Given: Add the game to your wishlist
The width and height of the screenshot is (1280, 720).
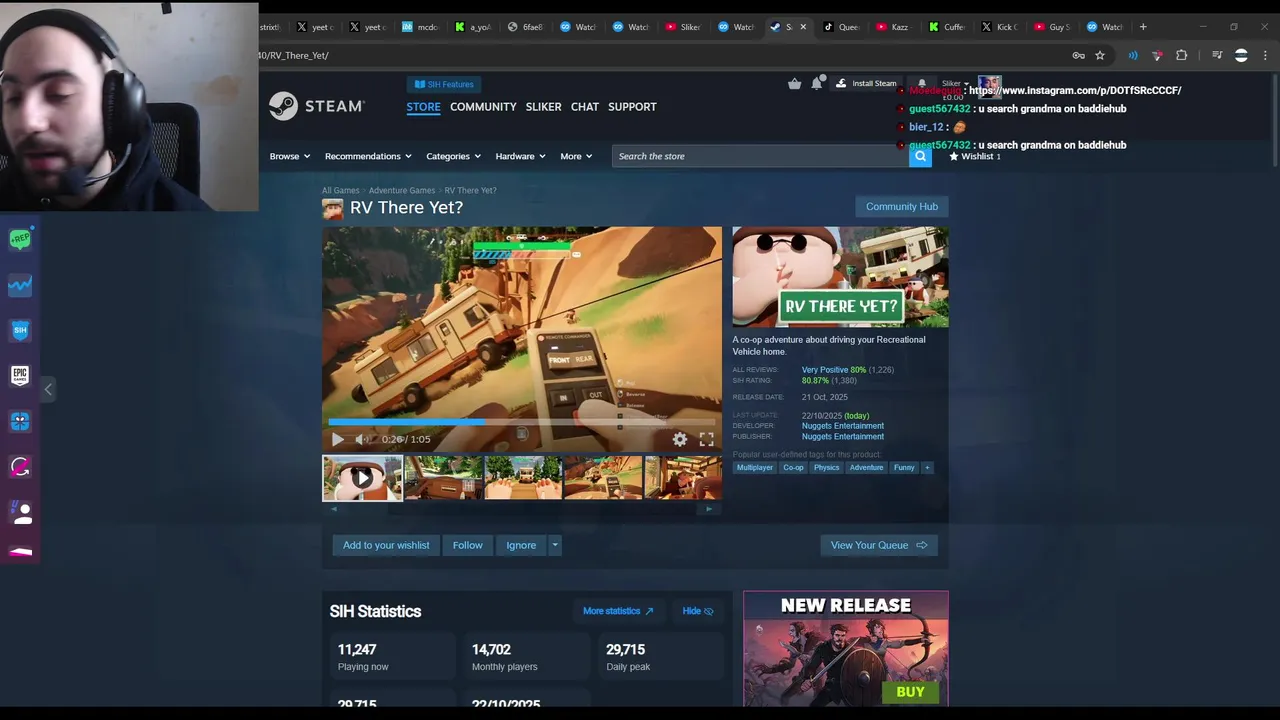Looking at the screenshot, I should coord(386,545).
